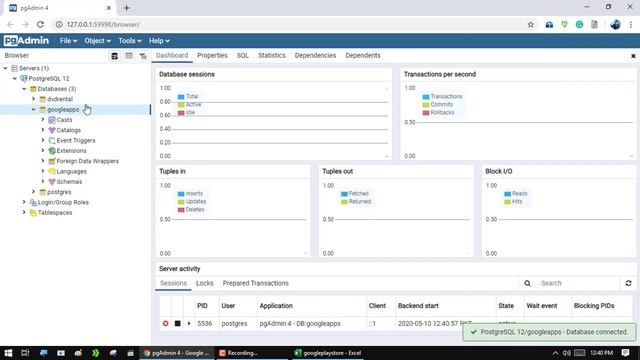The height and width of the screenshot is (360, 640).
Task: Select Languages in the browser tree
Action: (71, 171)
